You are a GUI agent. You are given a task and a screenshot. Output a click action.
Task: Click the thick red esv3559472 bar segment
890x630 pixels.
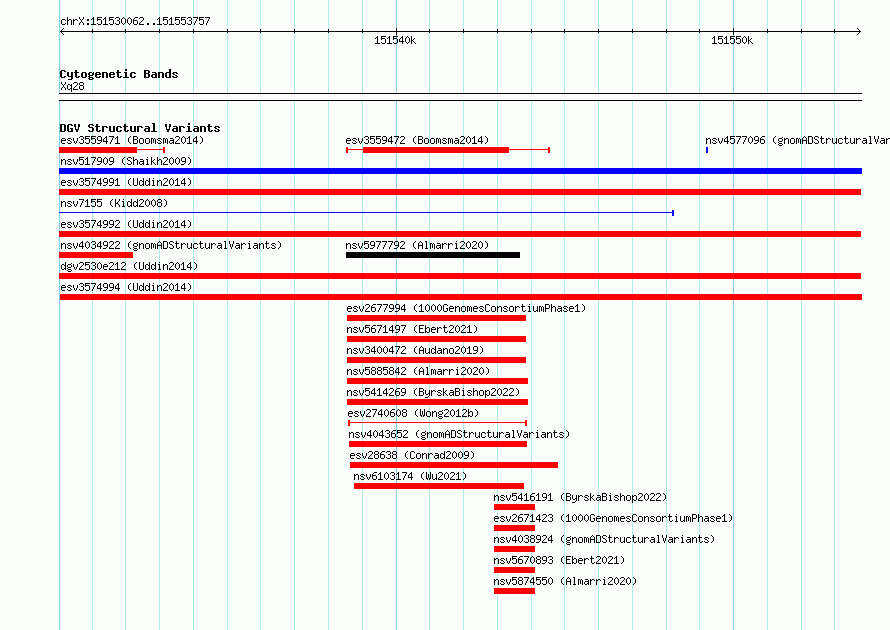tap(436, 150)
